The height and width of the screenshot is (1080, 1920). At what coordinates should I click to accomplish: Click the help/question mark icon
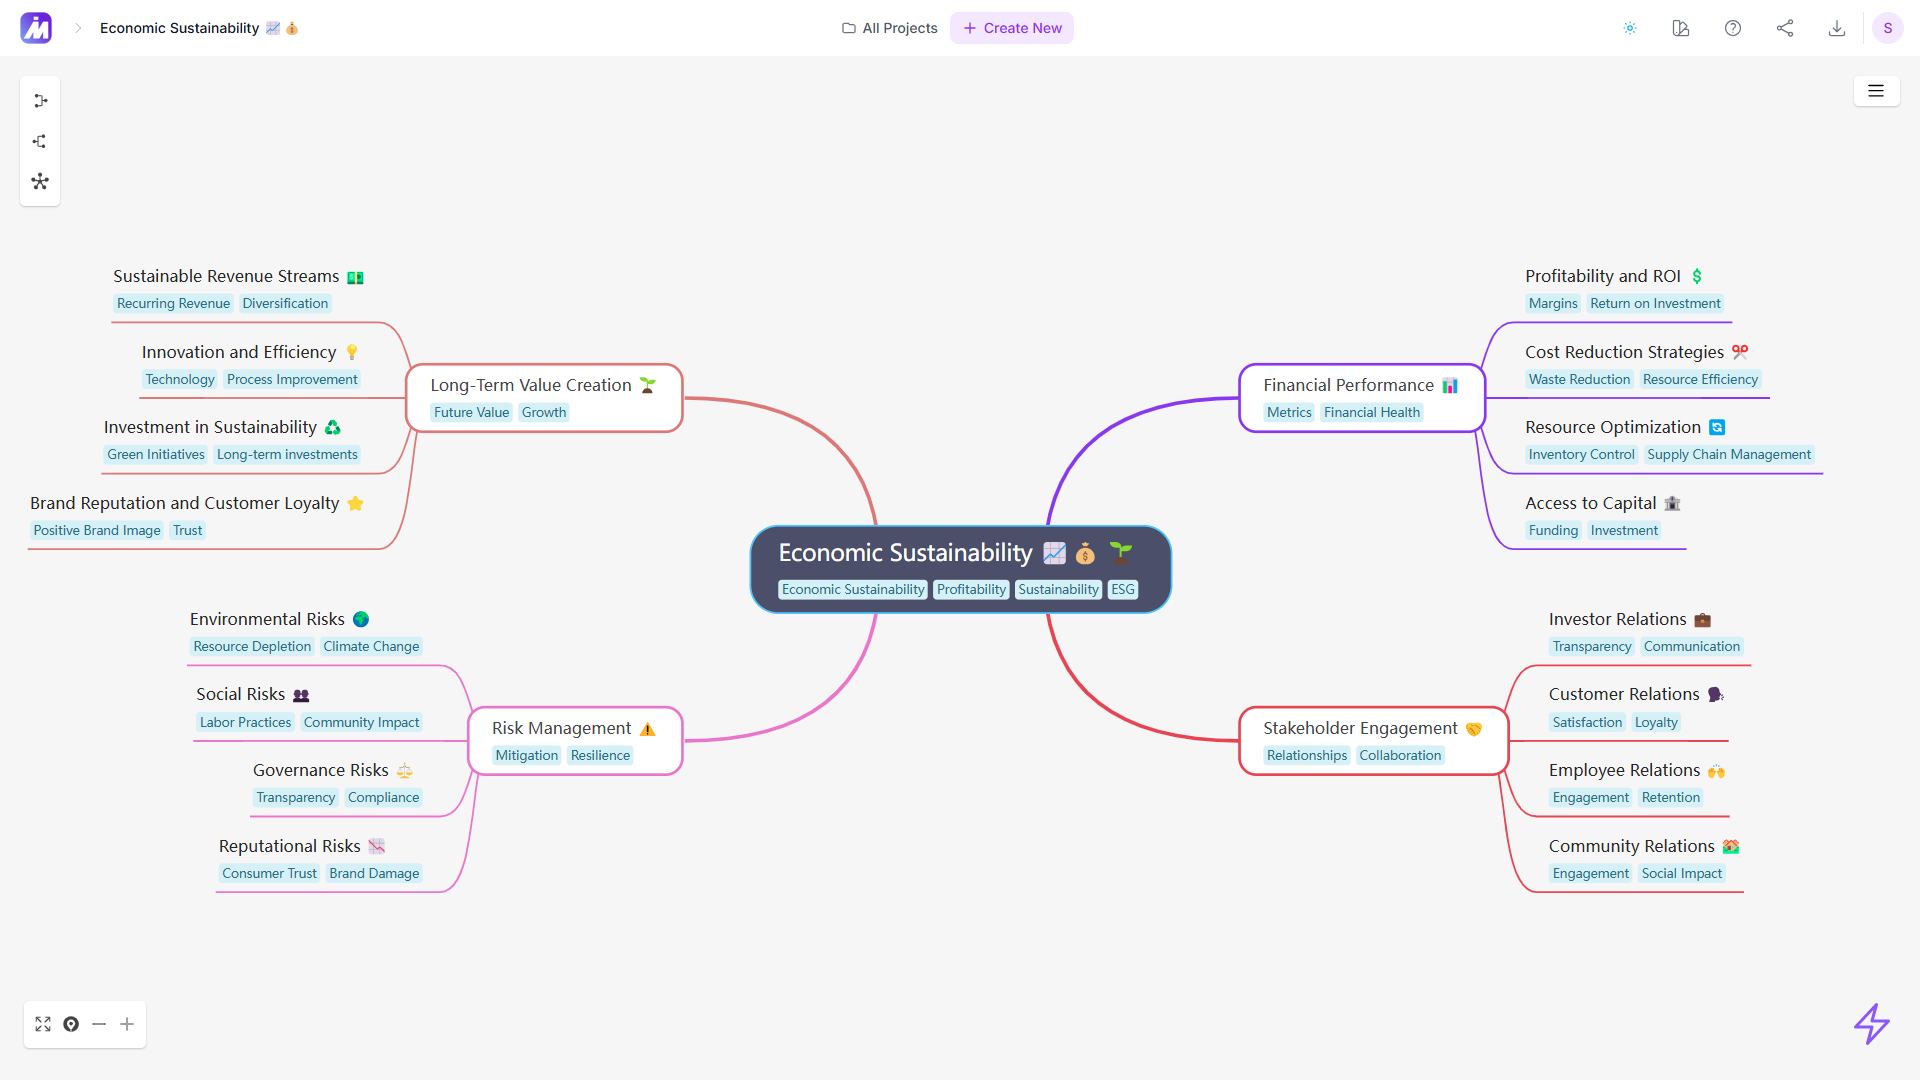tap(1733, 28)
